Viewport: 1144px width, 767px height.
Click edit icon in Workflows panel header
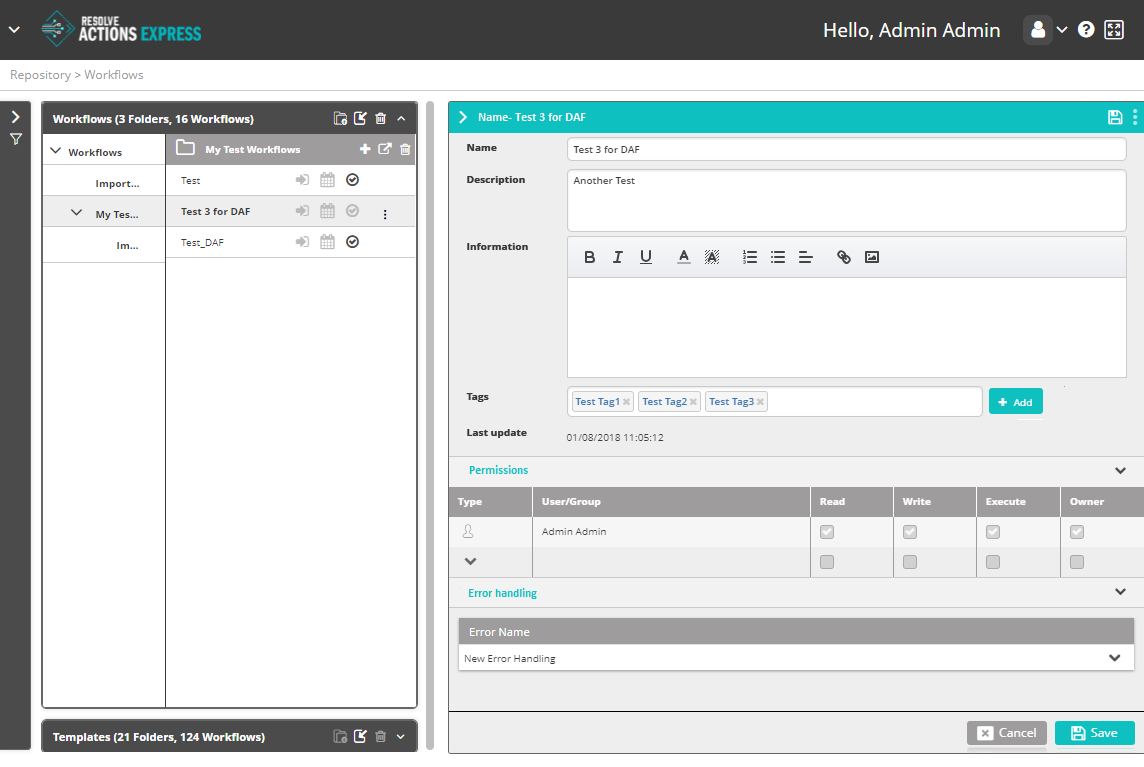(x=360, y=118)
